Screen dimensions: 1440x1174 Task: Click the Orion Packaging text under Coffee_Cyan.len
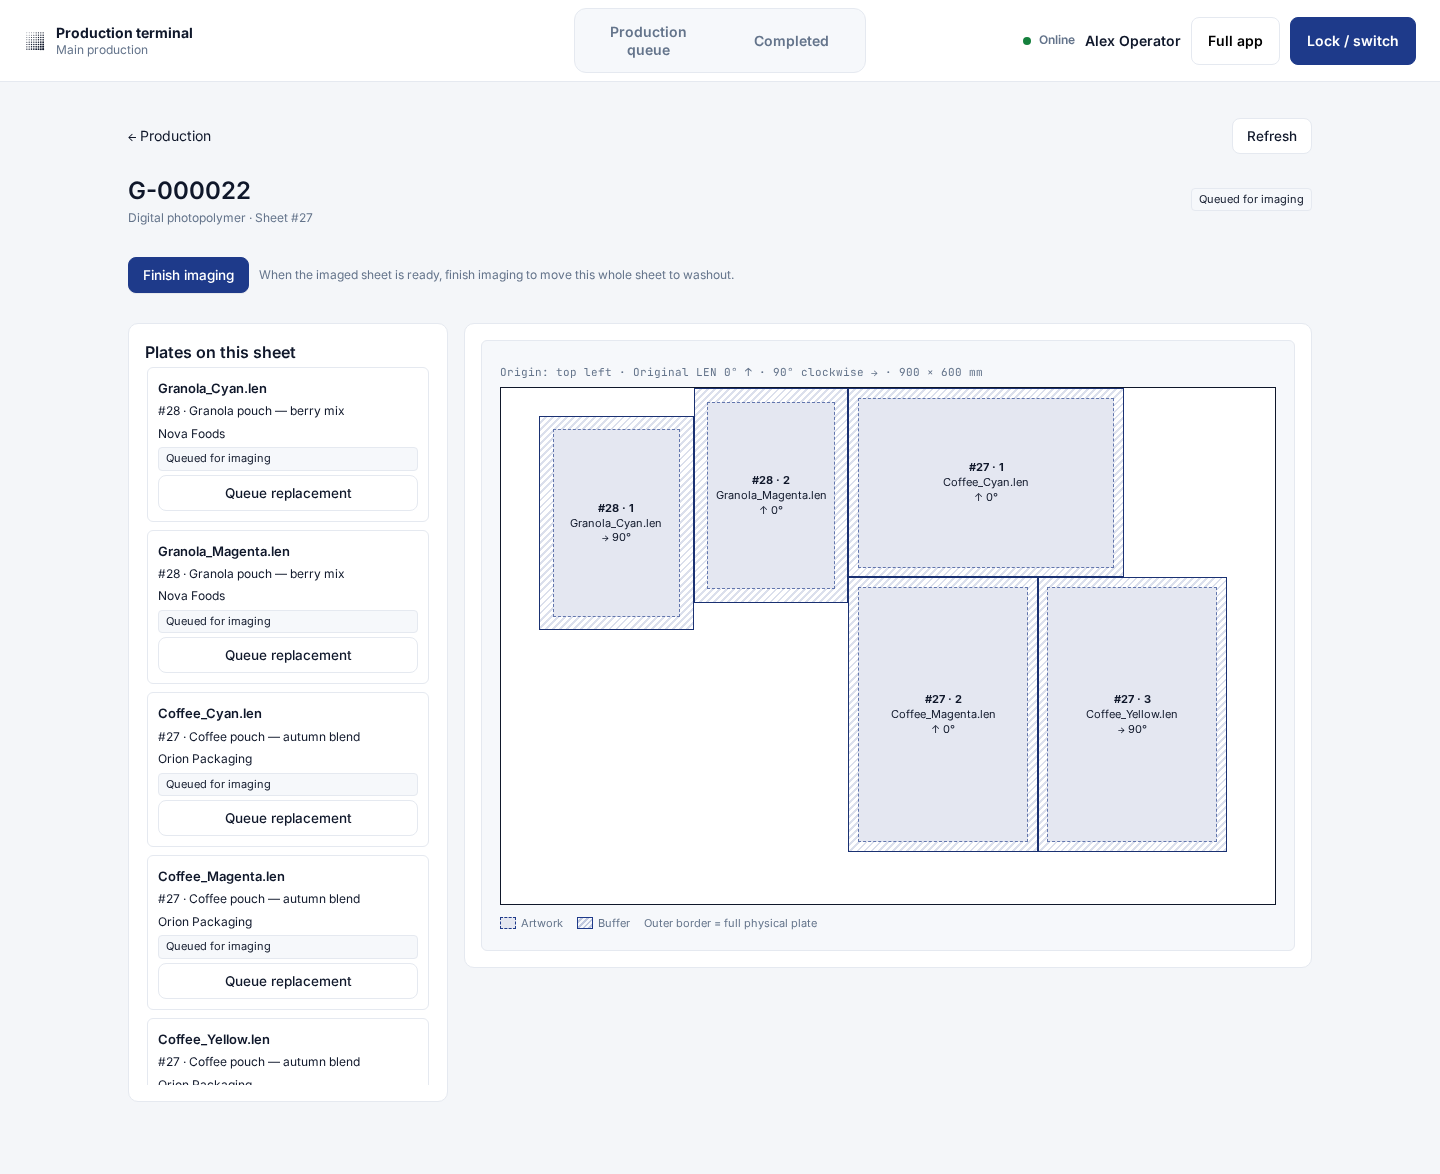pyautogui.click(x=205, y=759)
